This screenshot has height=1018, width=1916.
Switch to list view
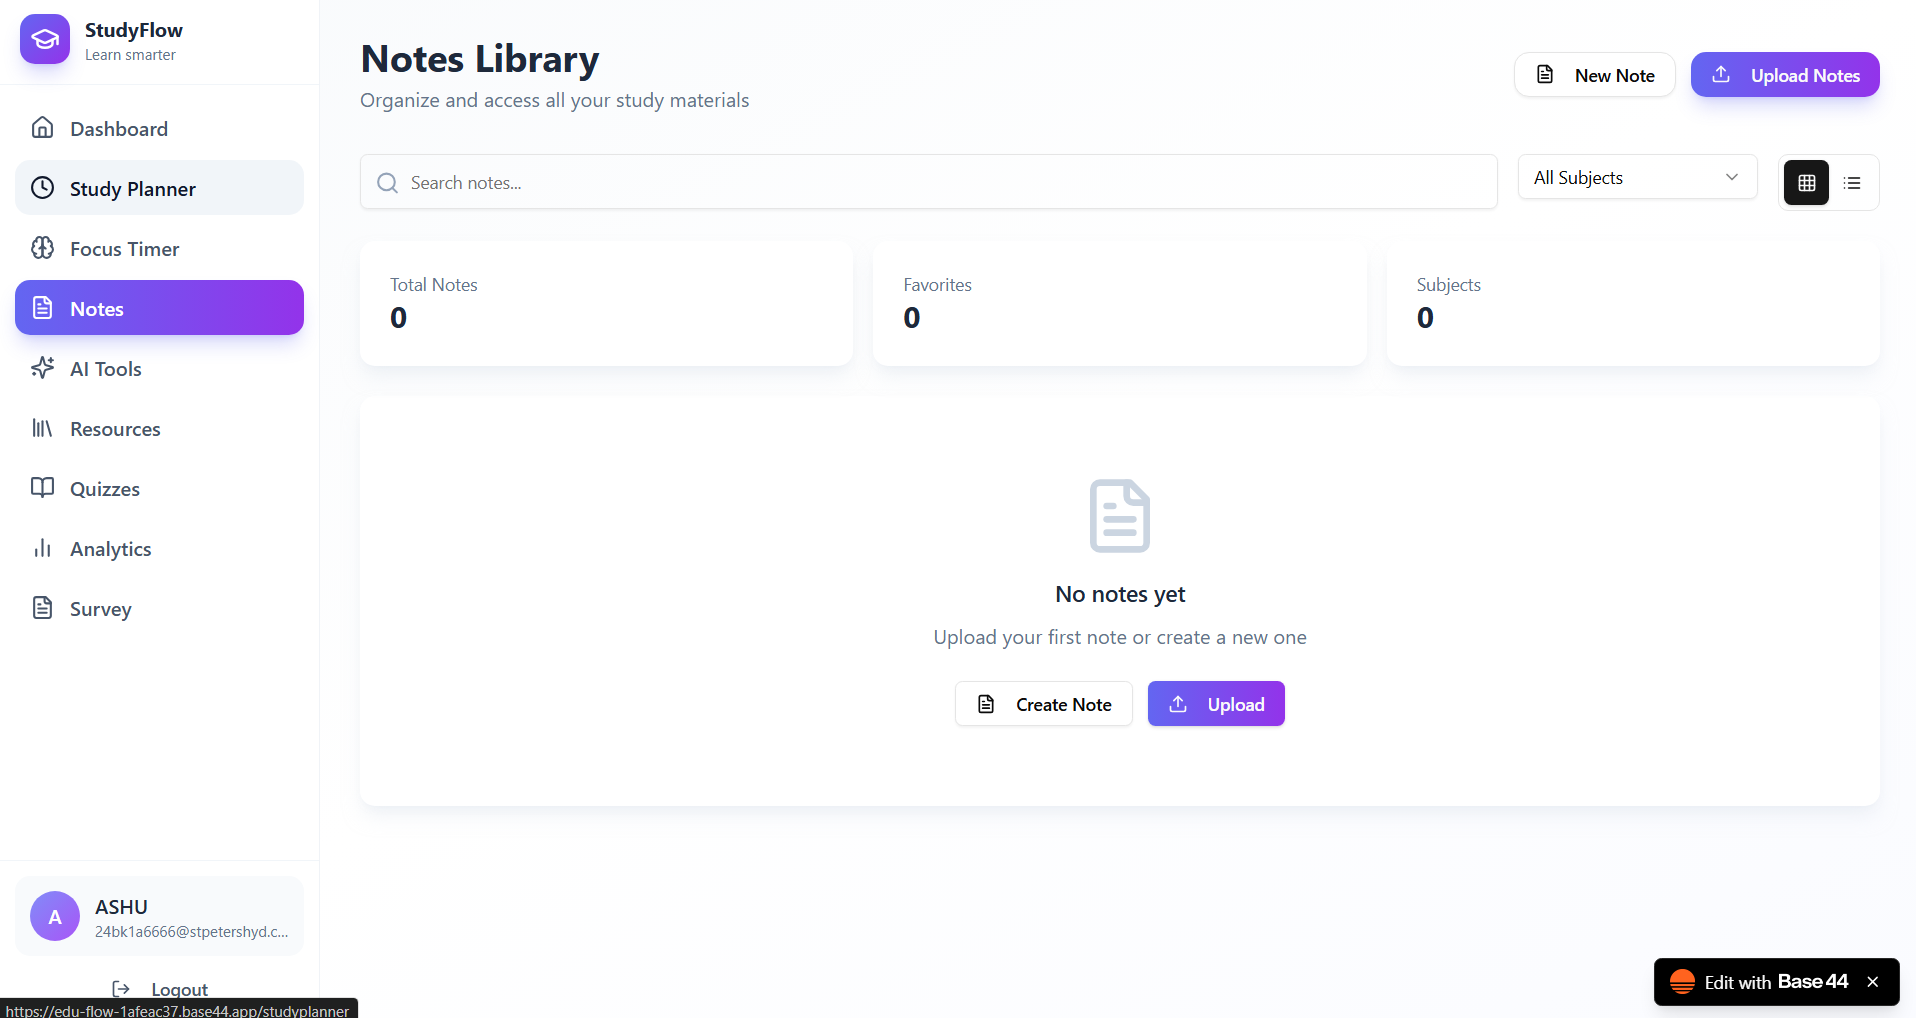coord(1852,182)
